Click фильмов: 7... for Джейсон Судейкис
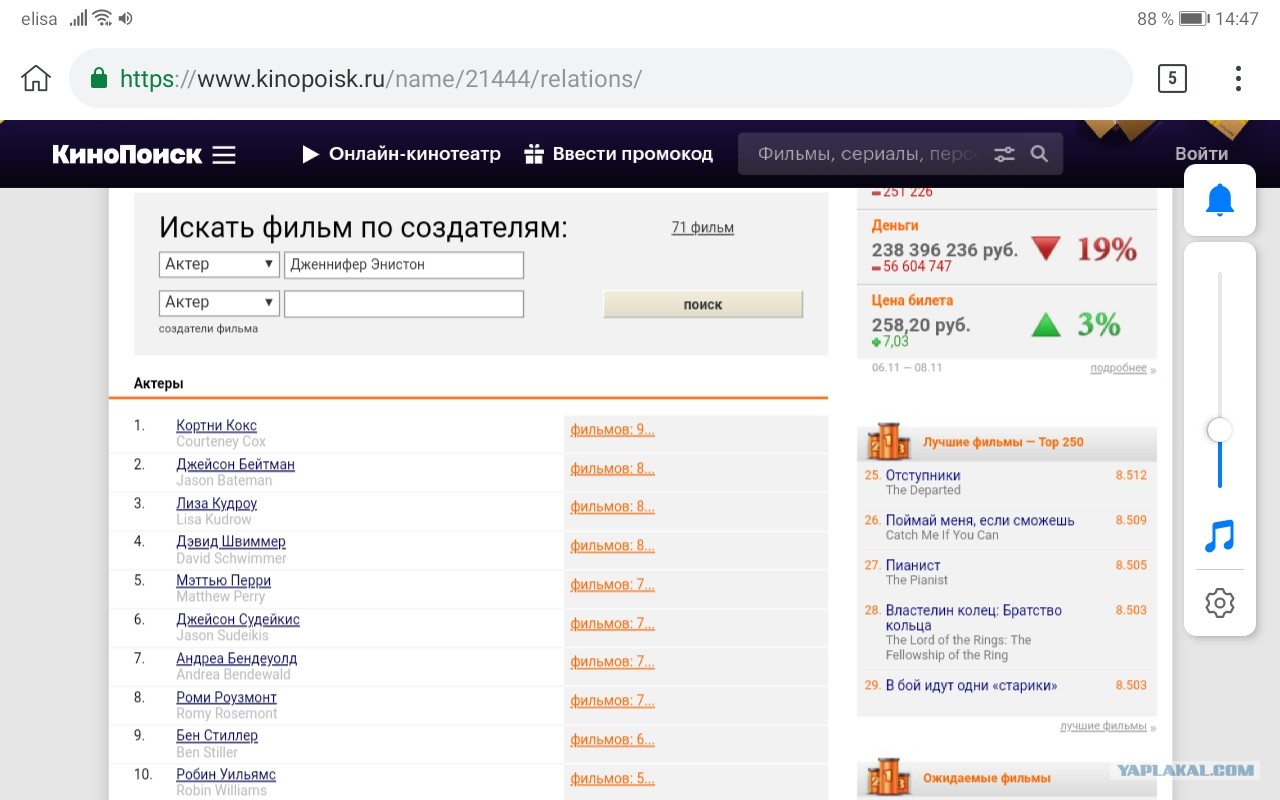Viewport: 1280px width, 800px height. [612, 624]
